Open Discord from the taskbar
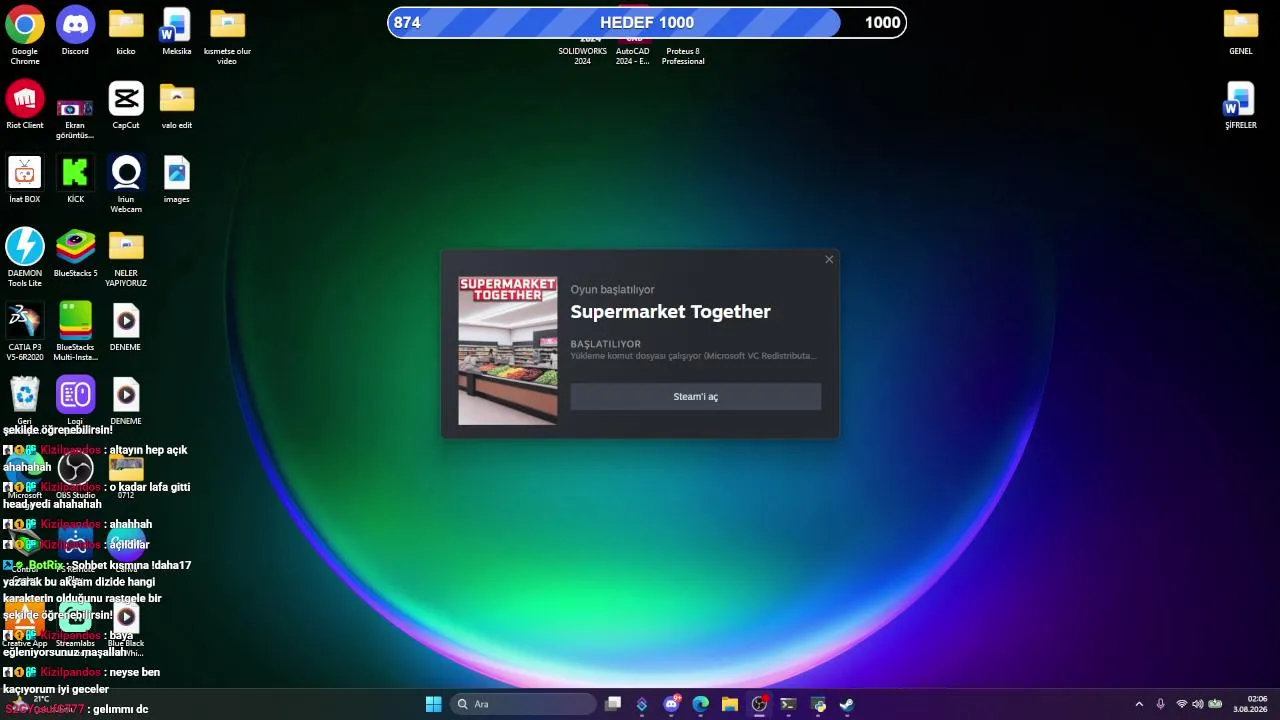This screenshot has width=1280, height=720. (x=672, y=704)
